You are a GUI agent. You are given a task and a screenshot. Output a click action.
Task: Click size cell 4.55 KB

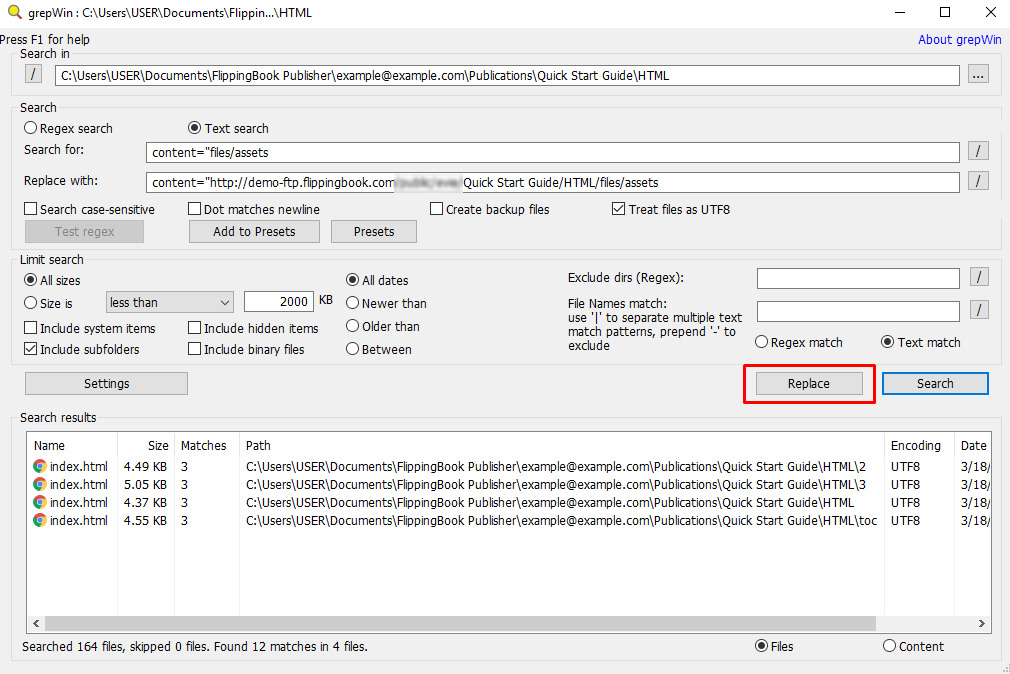(x=146, y=521)
